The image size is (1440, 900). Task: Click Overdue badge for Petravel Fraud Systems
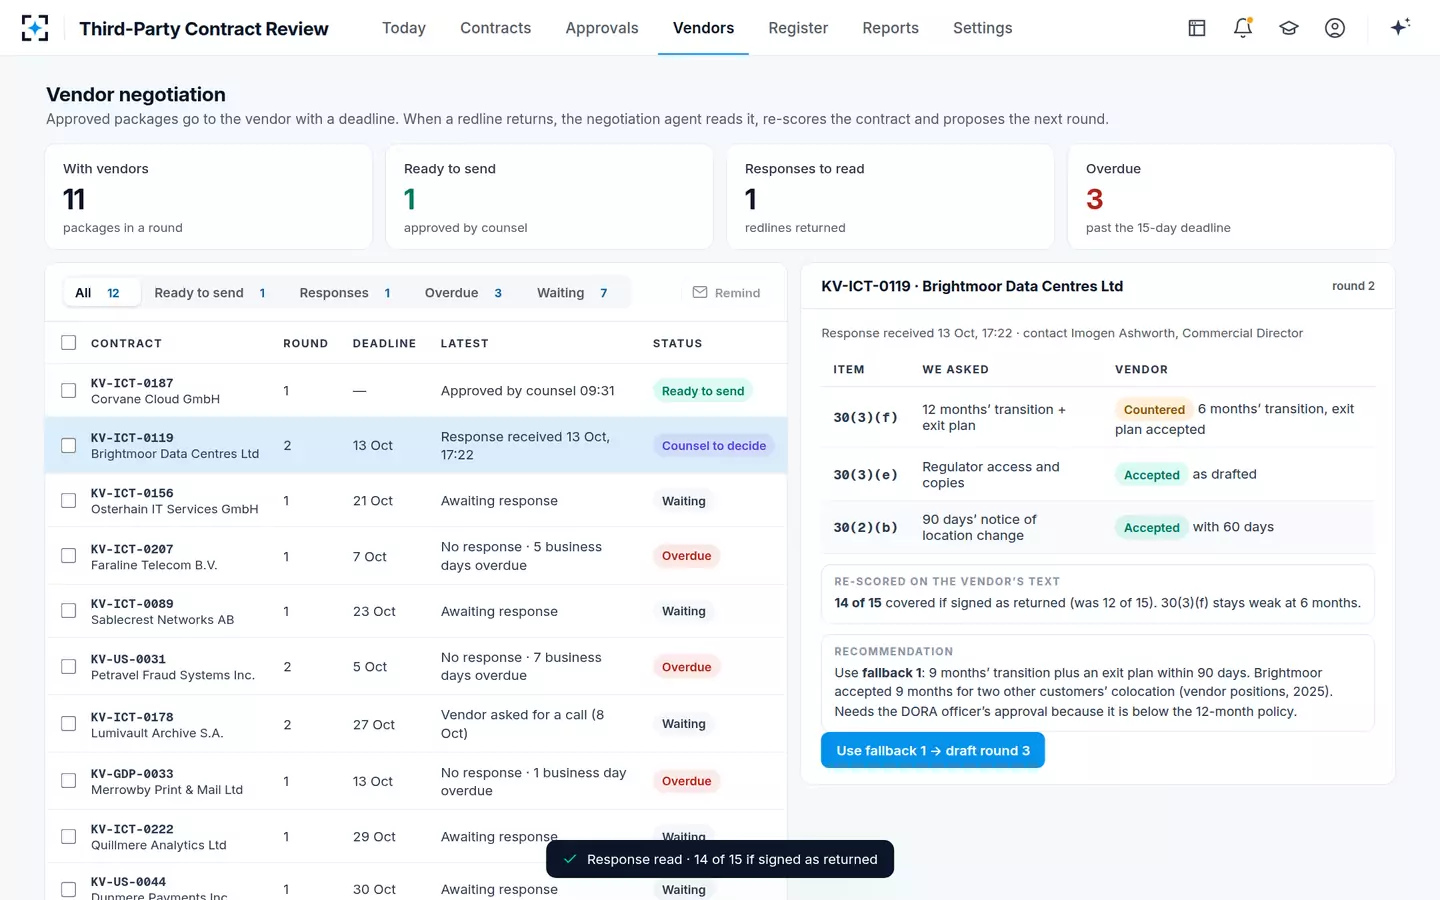point(687,667)
